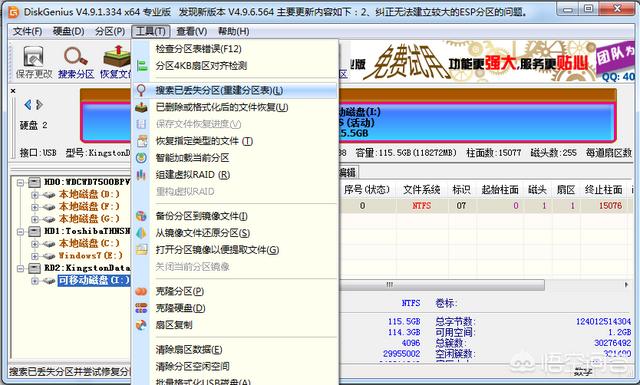Image resolution: width=640 pixels, height=385 pixels.
Task: Expand Windows7 (E:) tree node
Action: coord(35,256)
